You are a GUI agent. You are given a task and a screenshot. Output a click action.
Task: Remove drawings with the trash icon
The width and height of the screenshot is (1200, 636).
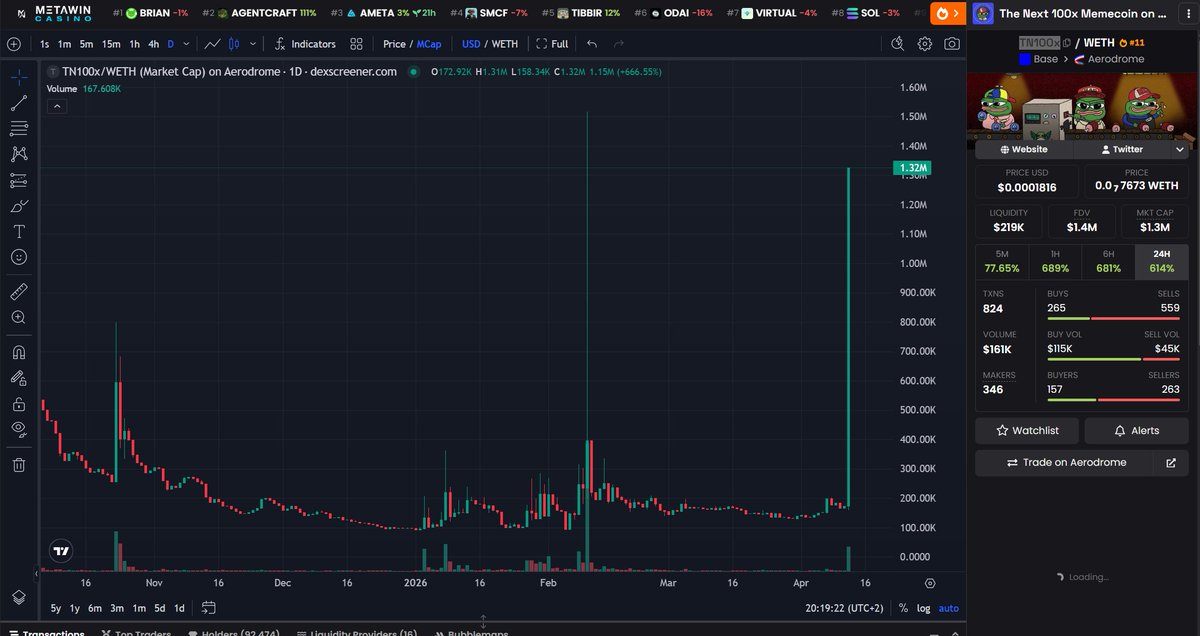[x=19, y=464]
